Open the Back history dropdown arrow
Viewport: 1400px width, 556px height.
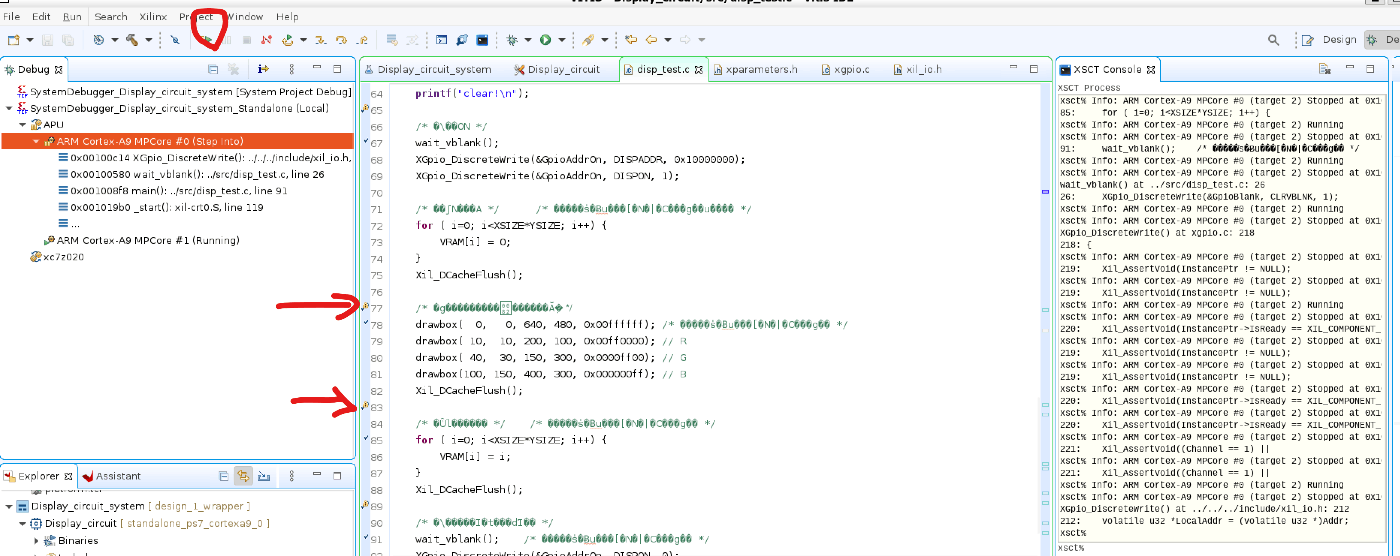click(x=667, y=40)
